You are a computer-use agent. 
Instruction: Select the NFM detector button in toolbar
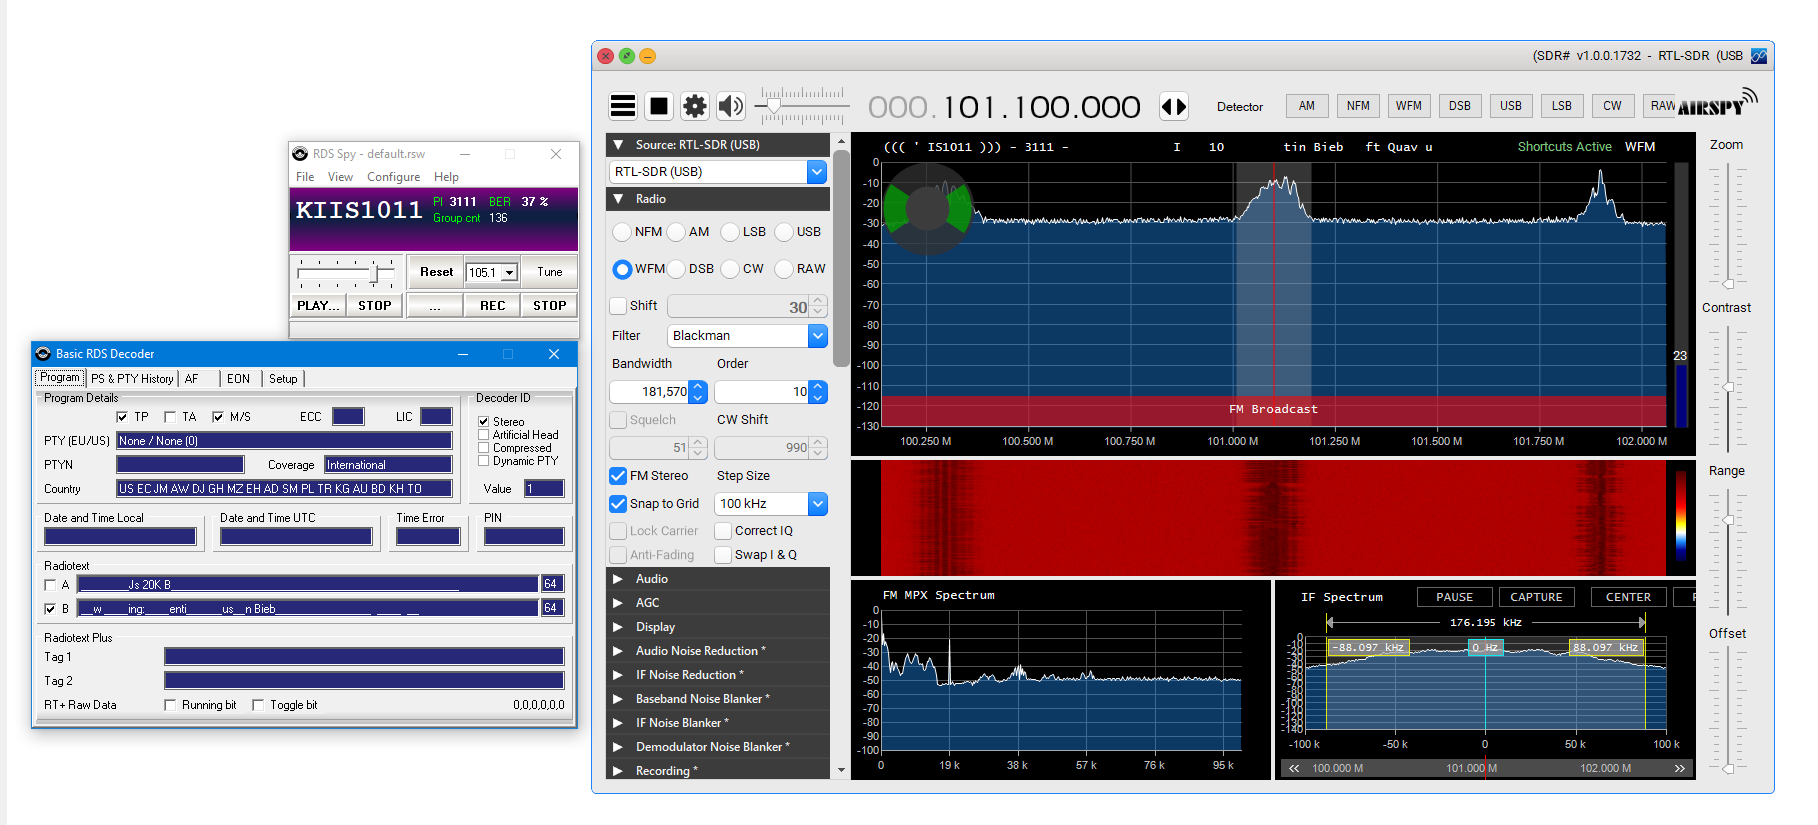click(1358, 106)
